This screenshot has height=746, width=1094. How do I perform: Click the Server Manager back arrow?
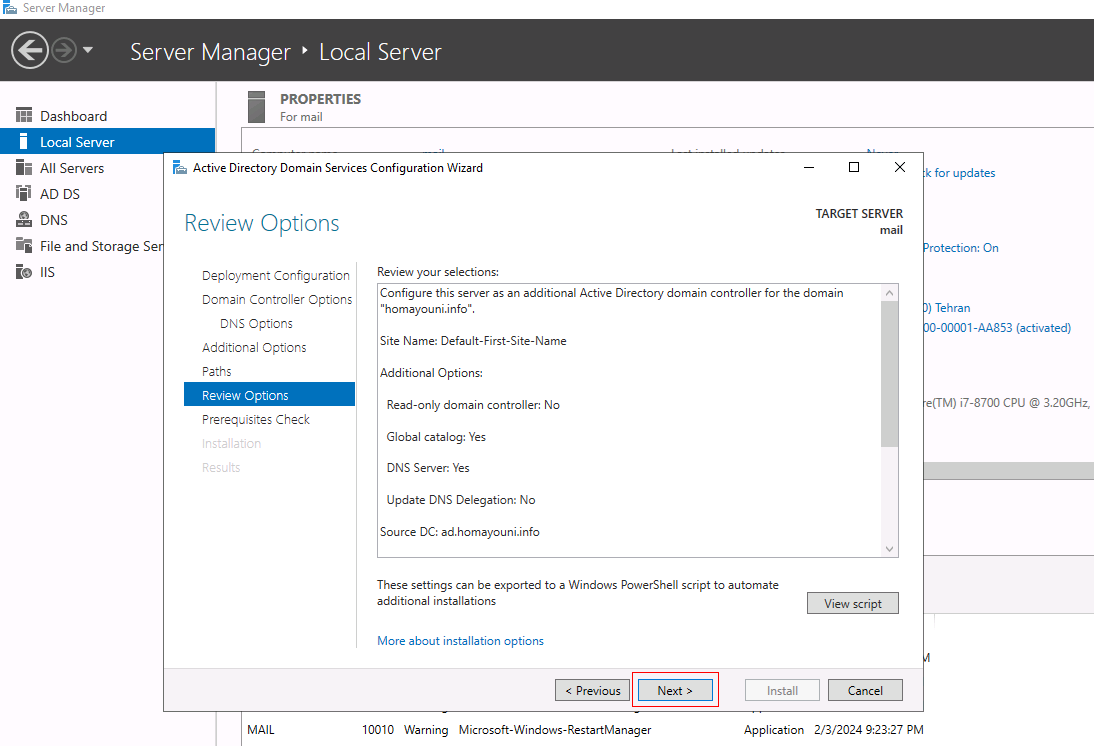(x=29, y=50)
